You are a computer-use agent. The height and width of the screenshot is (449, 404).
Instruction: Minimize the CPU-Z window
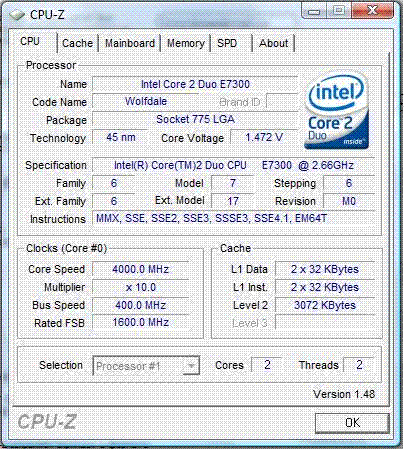pos(314,11)
